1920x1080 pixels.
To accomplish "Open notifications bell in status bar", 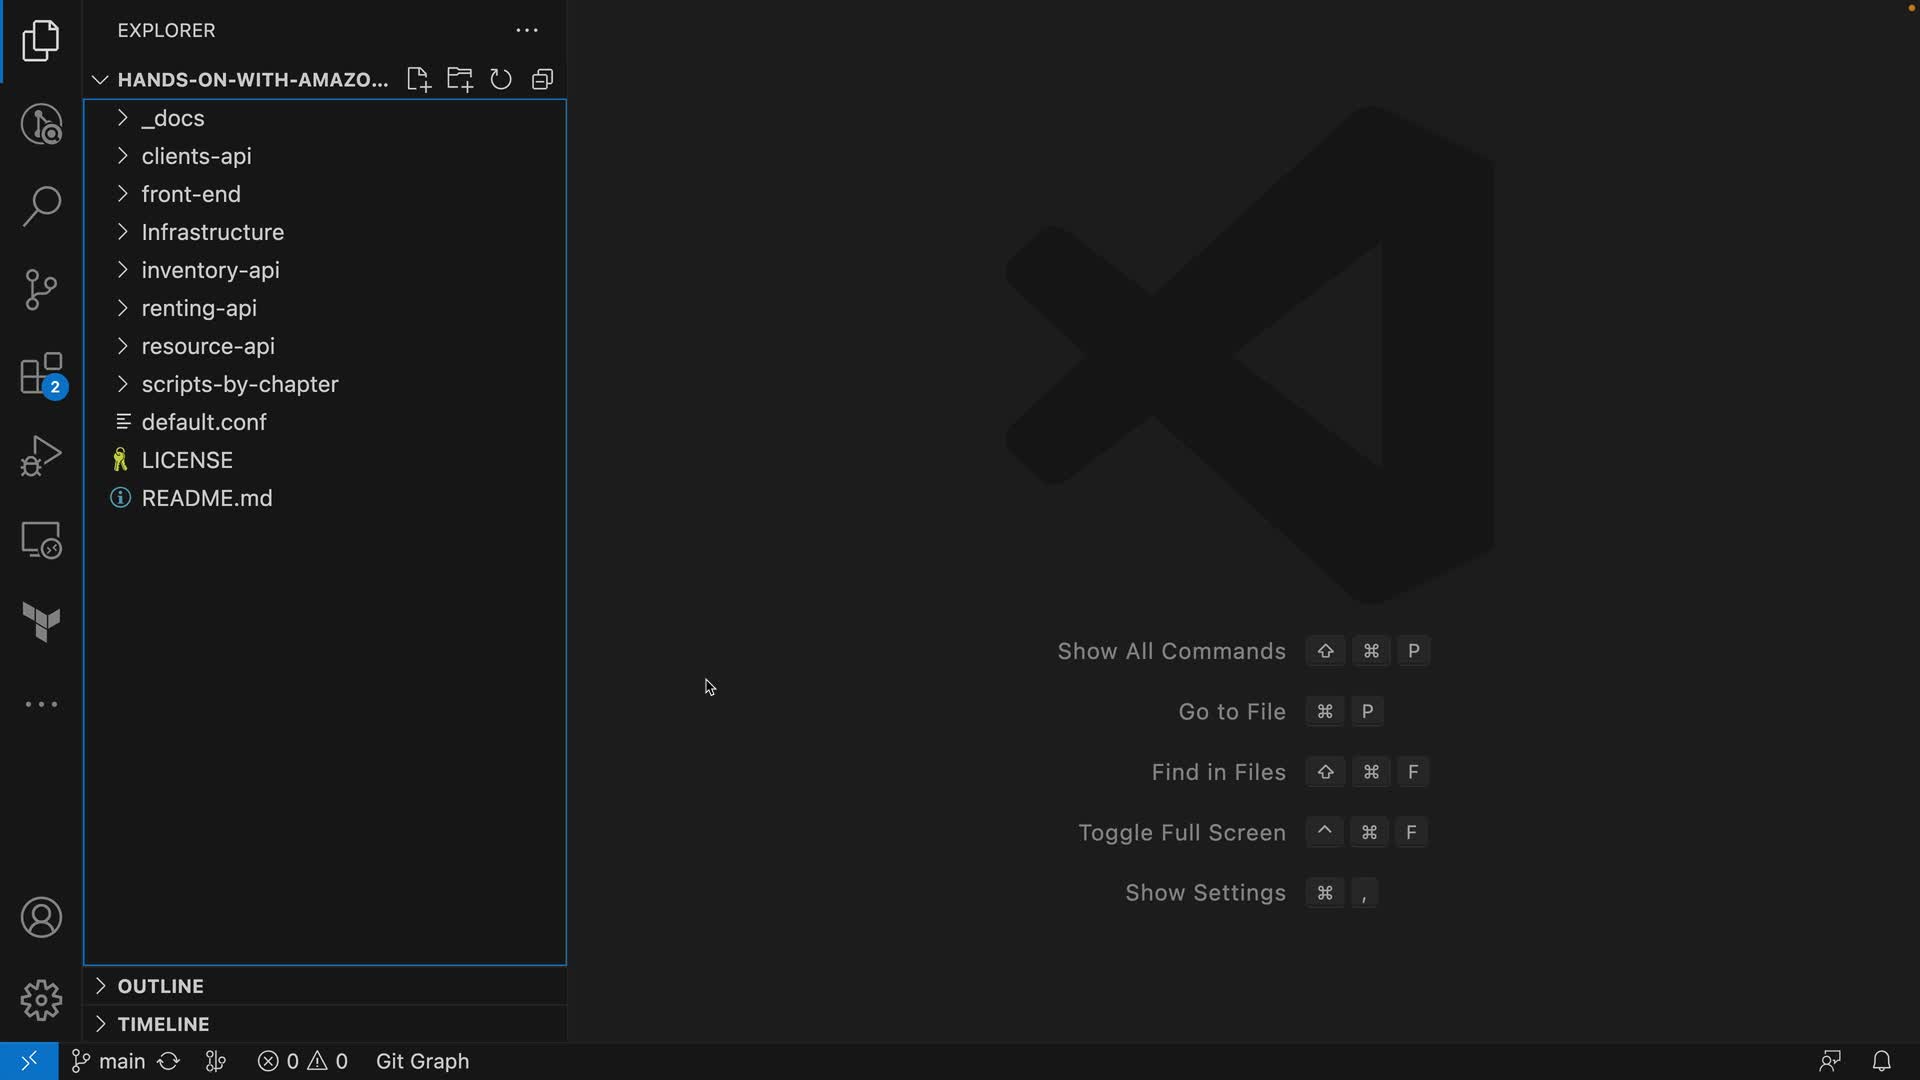I will pos(1881,1061).
